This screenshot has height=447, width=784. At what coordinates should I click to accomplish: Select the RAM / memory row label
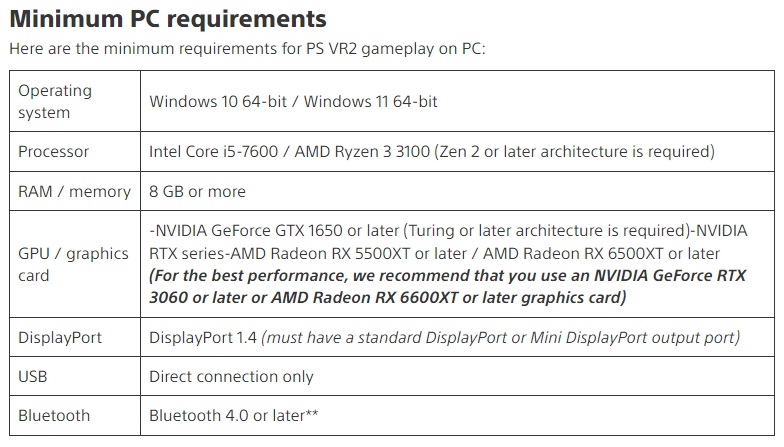[74, 192]
